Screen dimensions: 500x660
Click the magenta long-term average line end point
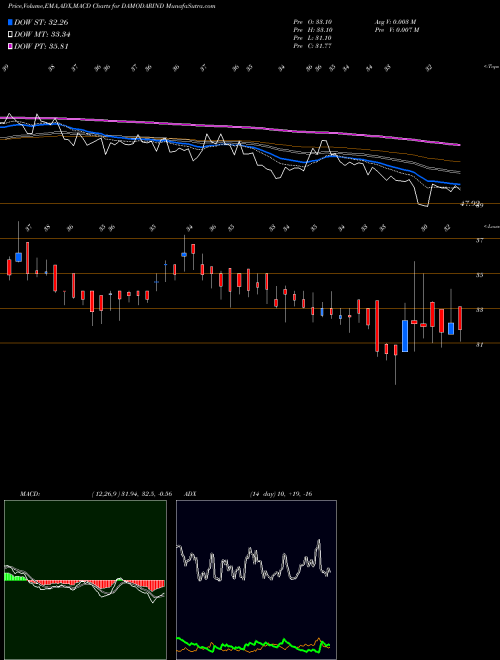tap(459, 145)
